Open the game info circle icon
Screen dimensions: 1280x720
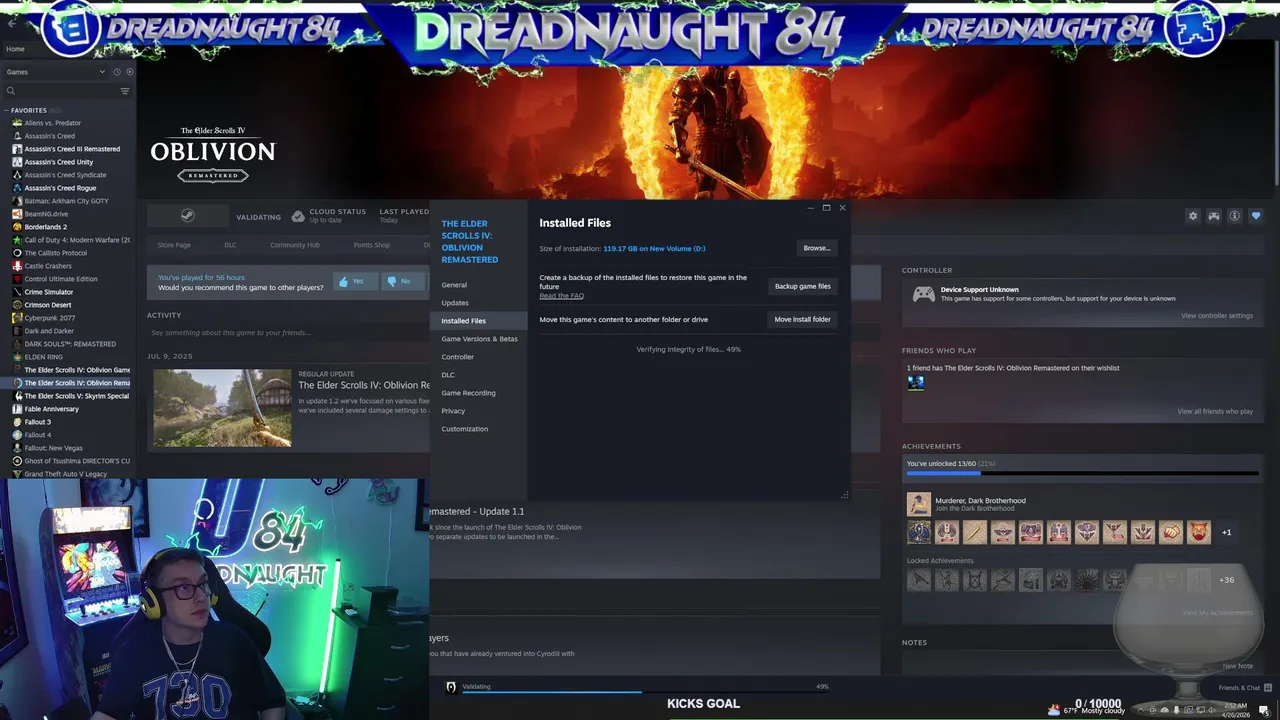(1235, 216)
